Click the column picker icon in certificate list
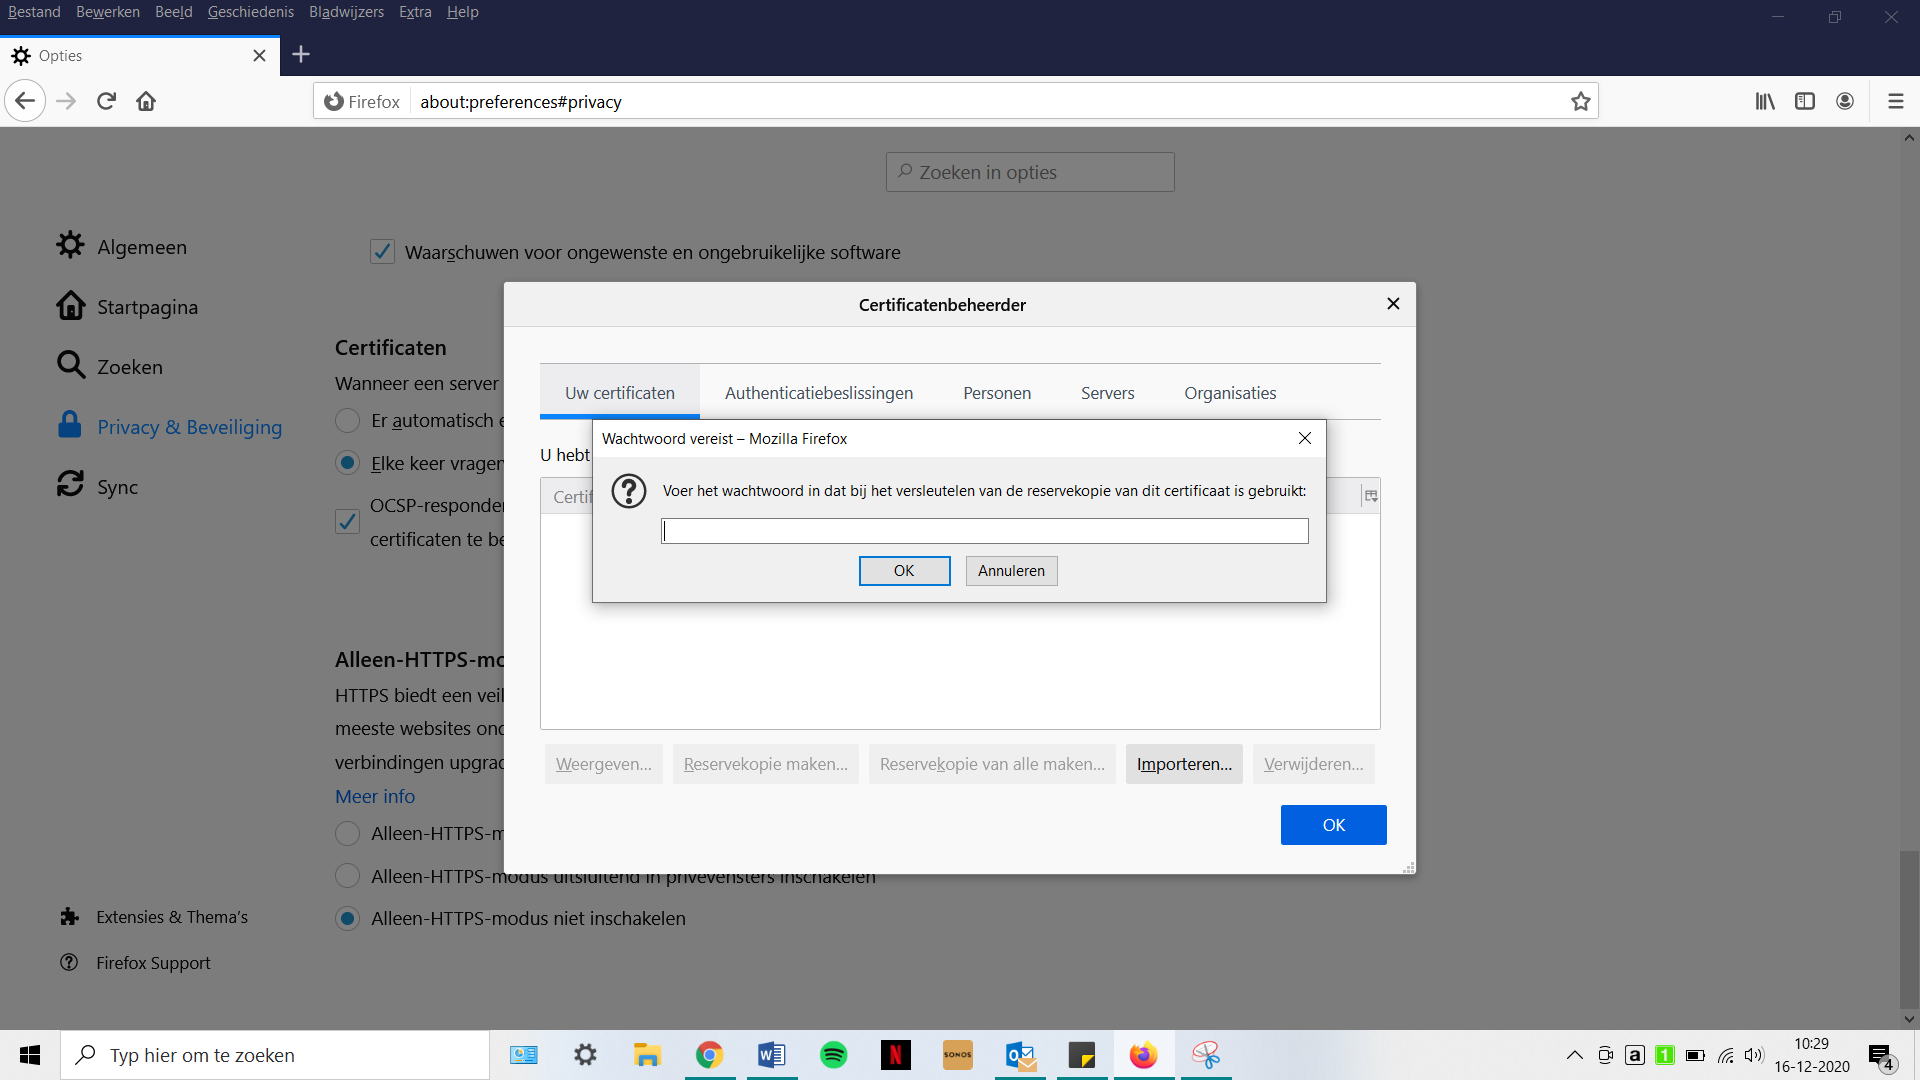 (x=1370, y=496)
